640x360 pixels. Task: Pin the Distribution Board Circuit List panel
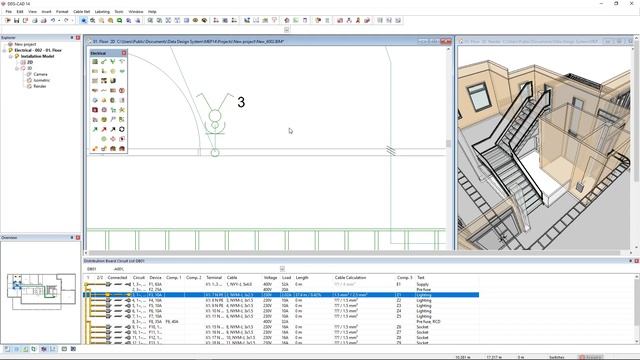tap(631, 261)
